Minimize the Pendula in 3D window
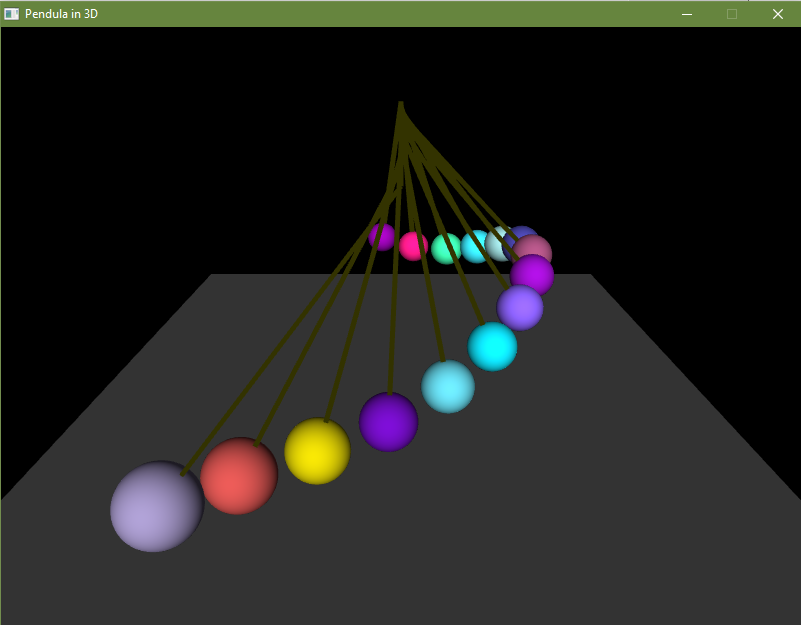 (687, 14)
